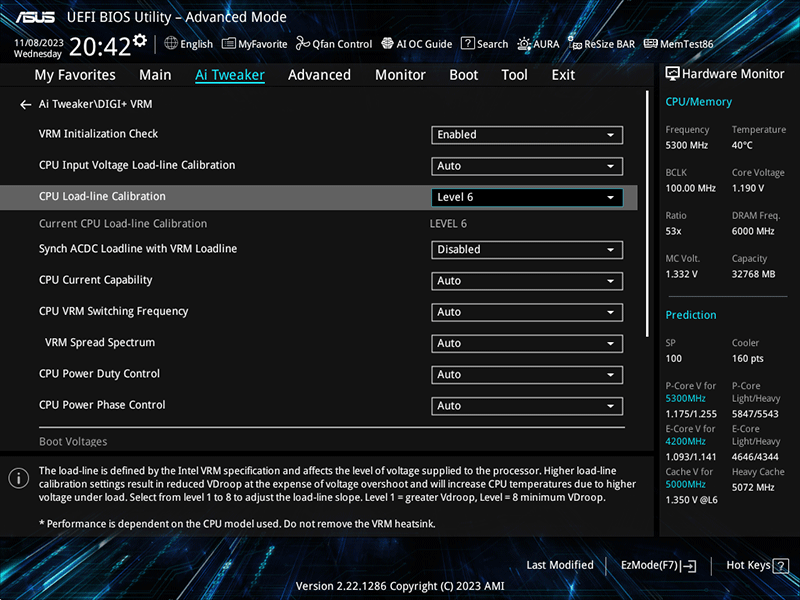Open CPU Current Capability dropdown

point(527,281)
